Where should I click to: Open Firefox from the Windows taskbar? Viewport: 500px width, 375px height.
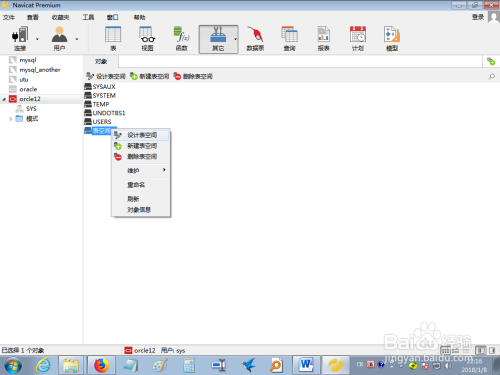(101, 365)
